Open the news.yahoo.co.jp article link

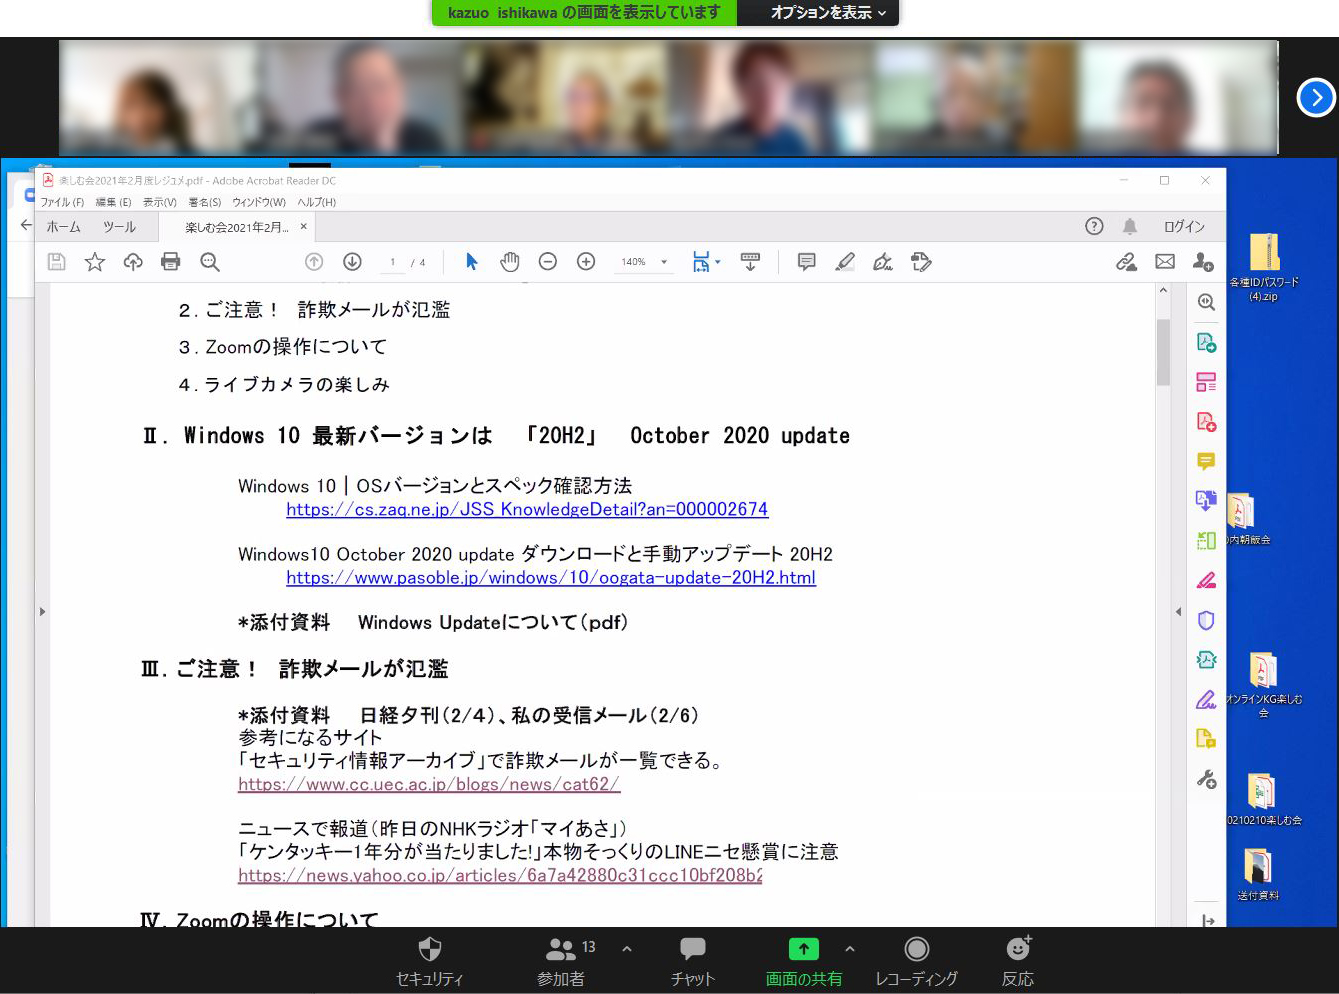click(500, 875)
